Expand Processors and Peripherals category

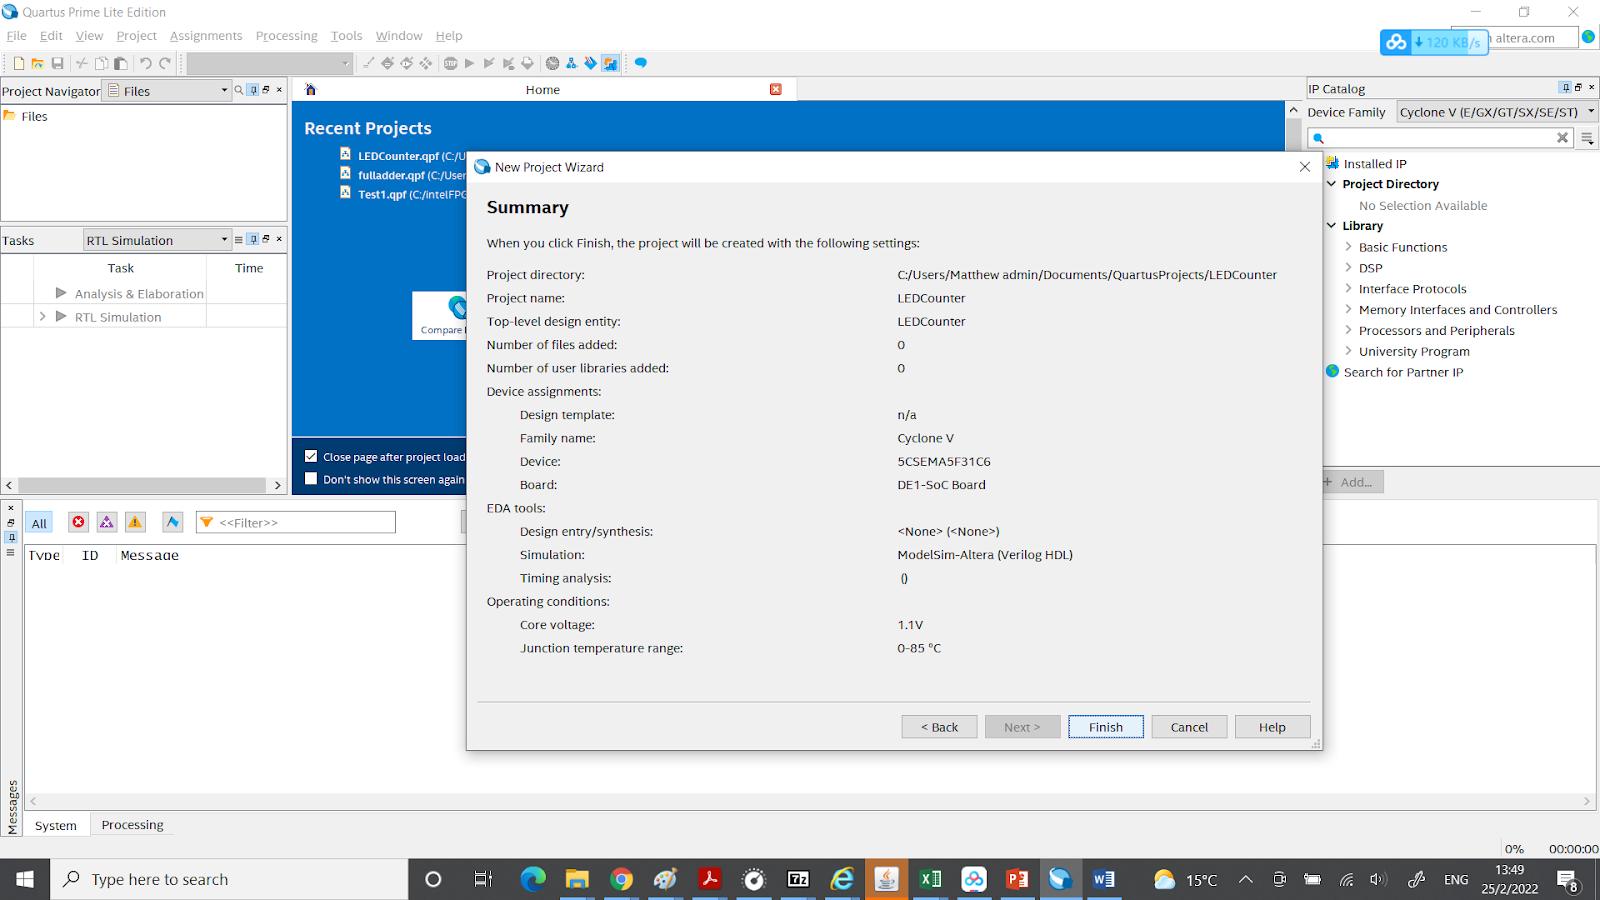coord(1348,331)
